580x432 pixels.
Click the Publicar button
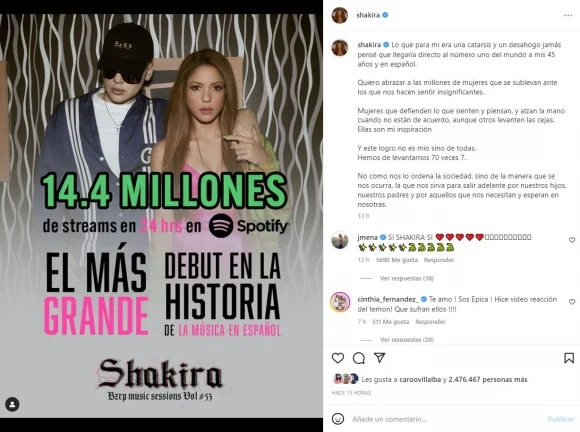click(x=561, y=419)
